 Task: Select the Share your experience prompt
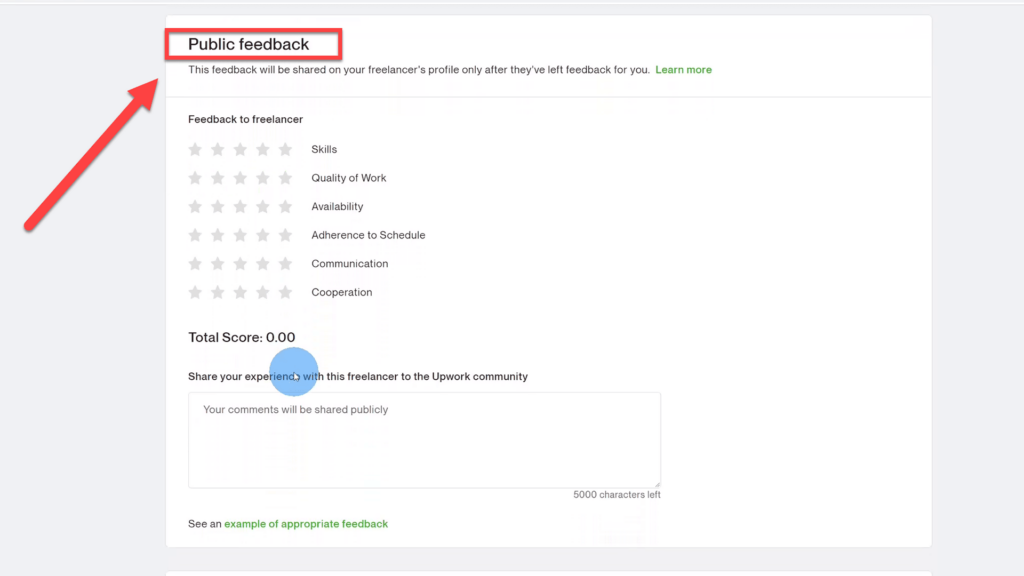[x=358, y=377]
